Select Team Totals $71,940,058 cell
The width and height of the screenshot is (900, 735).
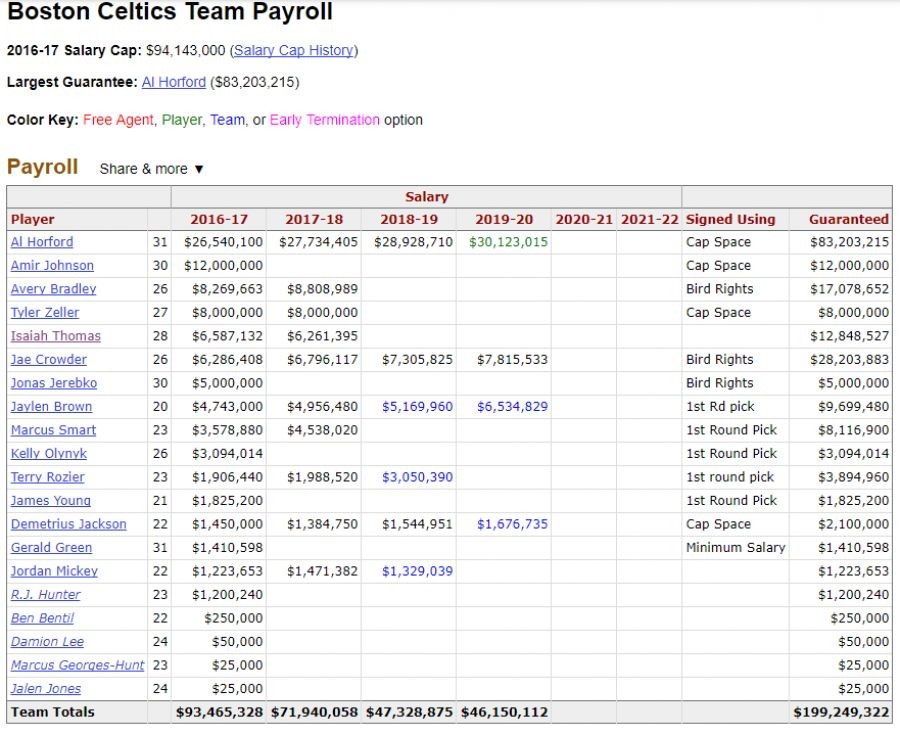pyautogui.click(x=314, y=713)
